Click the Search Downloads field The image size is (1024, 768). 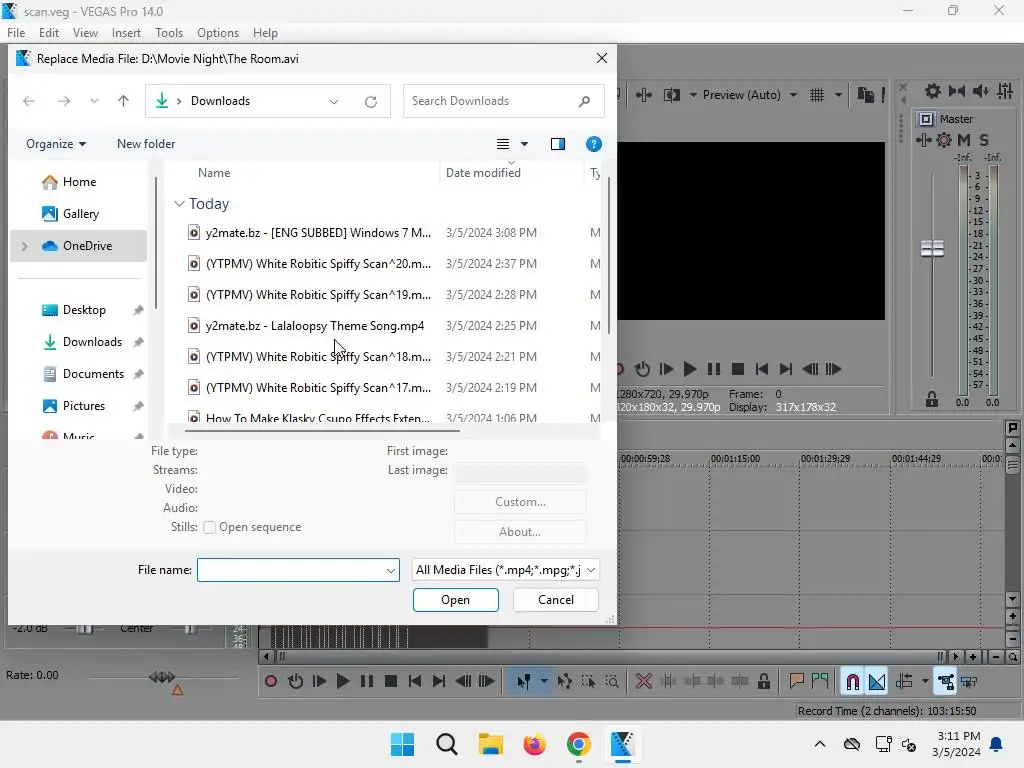tap(503, 101)
